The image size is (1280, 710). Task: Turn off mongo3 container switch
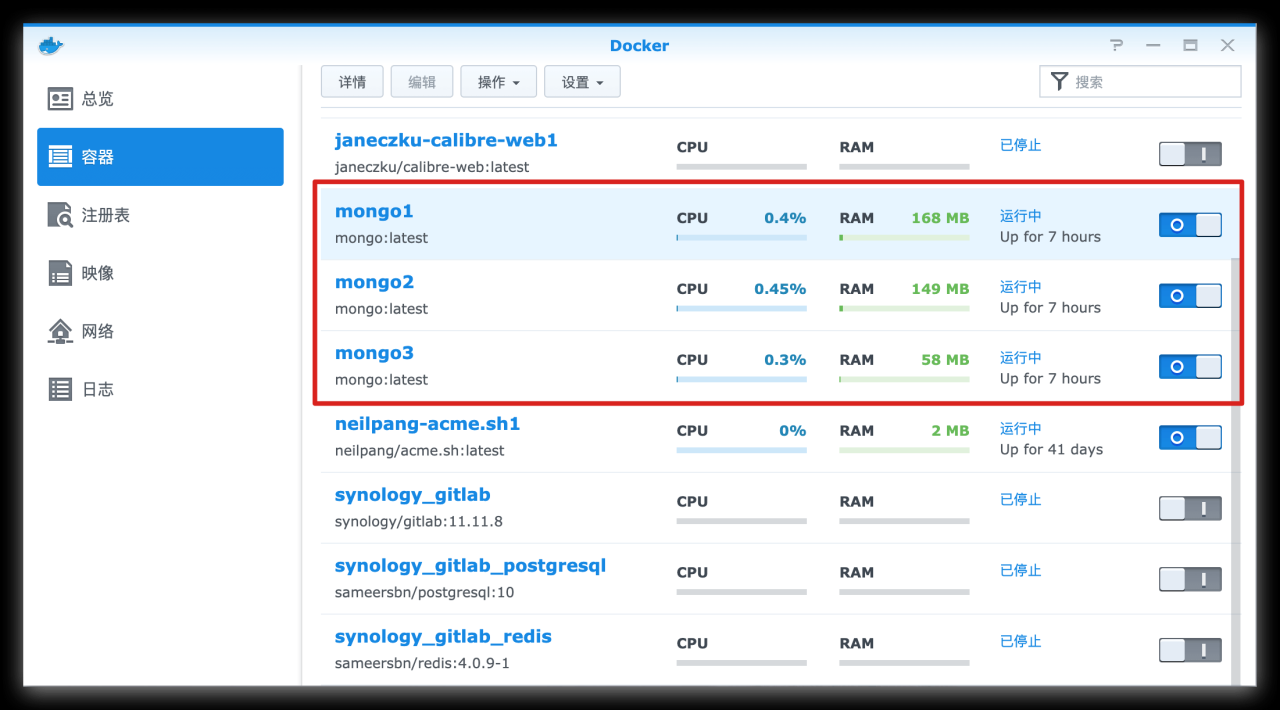click(x=1190, y=367)
